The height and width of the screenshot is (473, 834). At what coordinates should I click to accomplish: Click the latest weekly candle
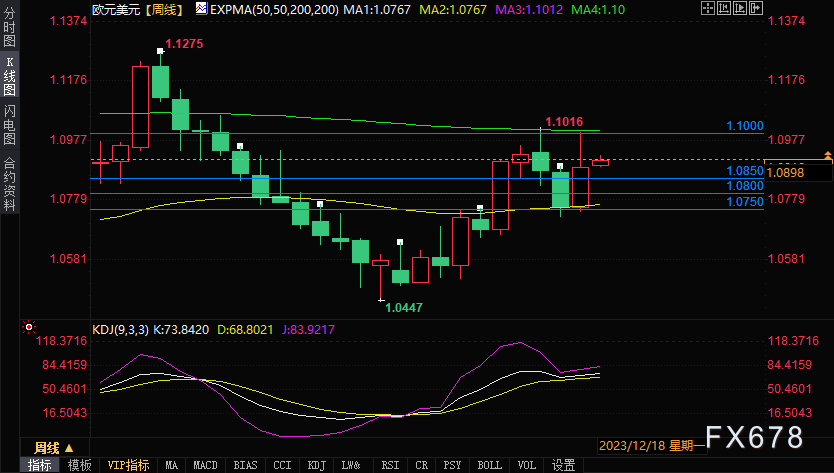tap(601, 162)
